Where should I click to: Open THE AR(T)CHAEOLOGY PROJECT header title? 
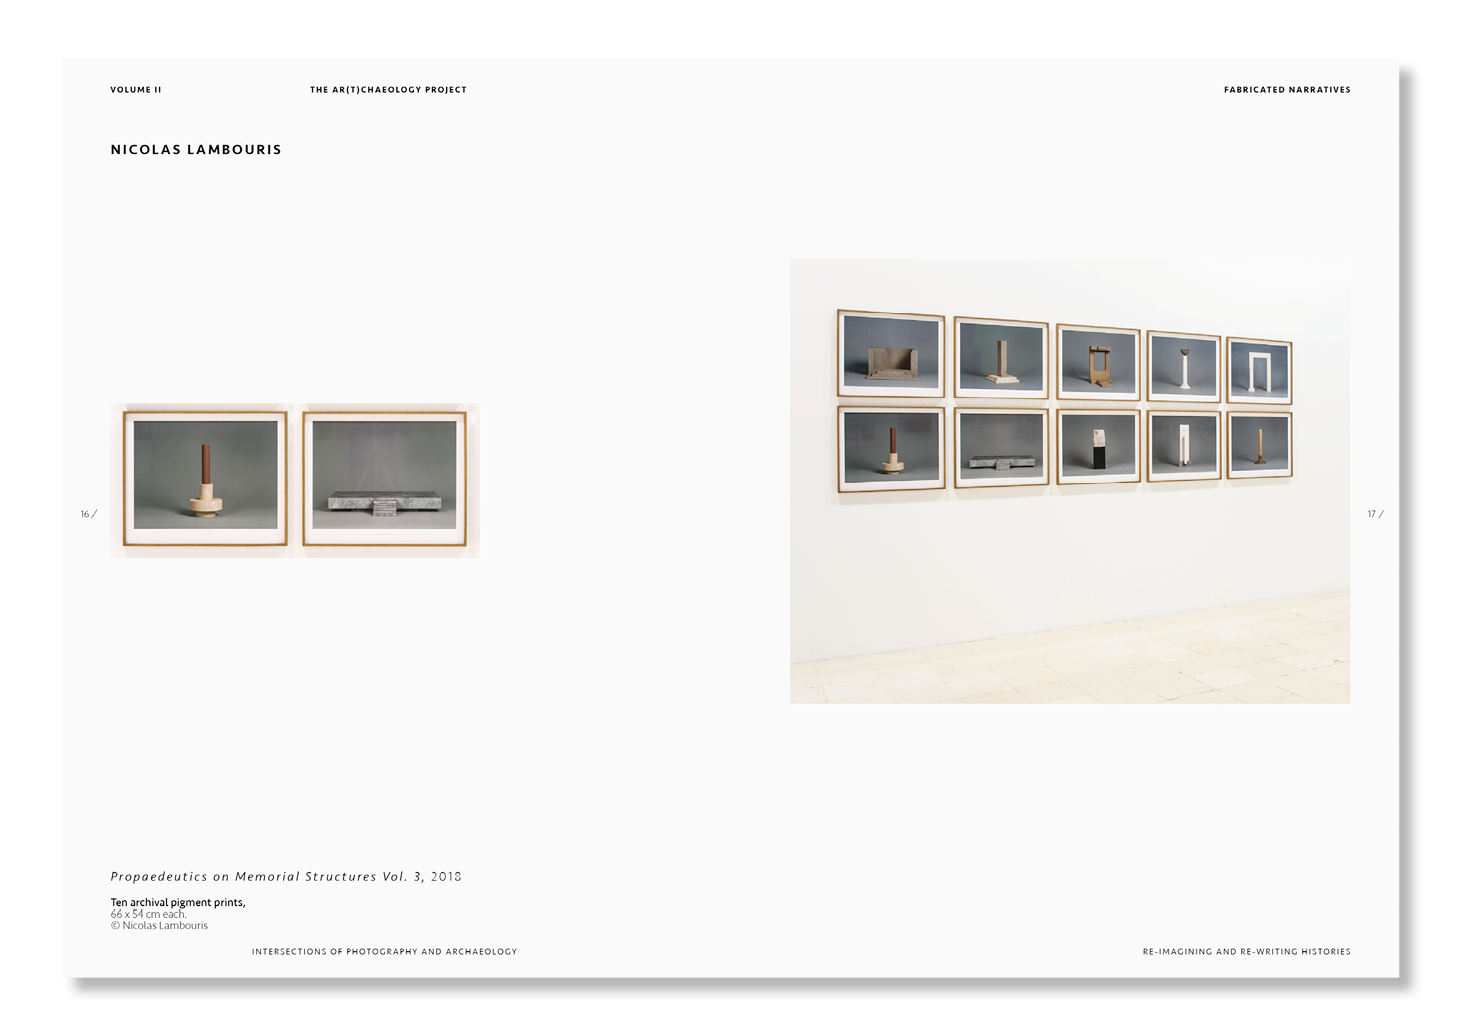(388, 89)
